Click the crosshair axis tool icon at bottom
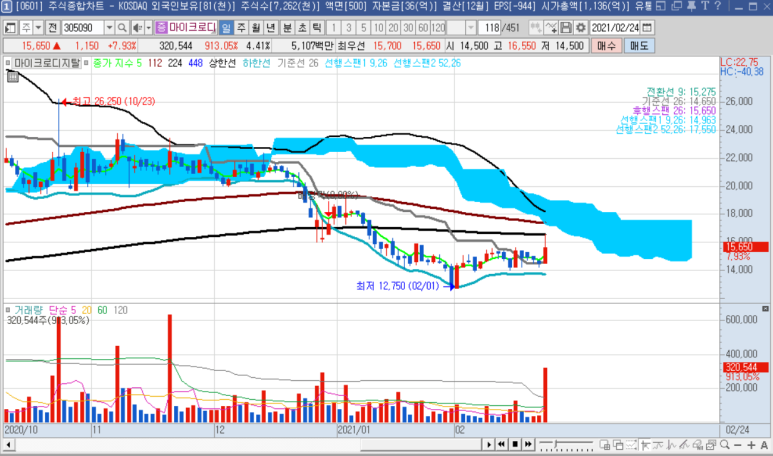The image size is (773, 456). tap(644, 445)
